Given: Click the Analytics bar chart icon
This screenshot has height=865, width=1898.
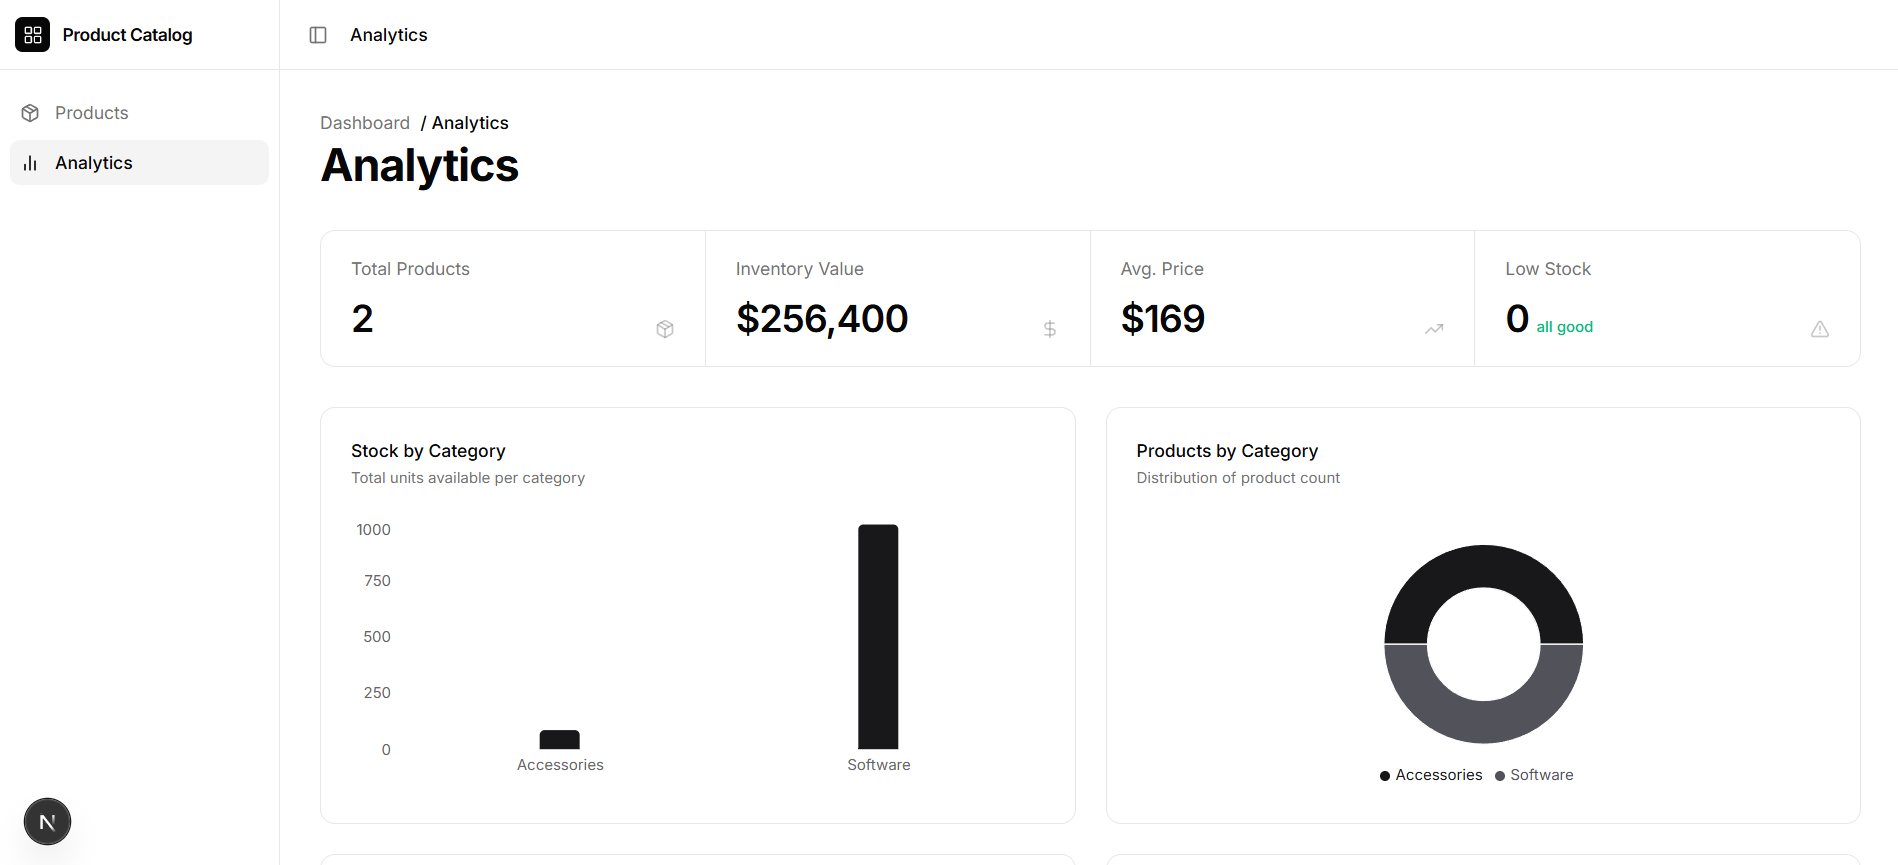Looking at the screenshot, I should pos(30,163).
